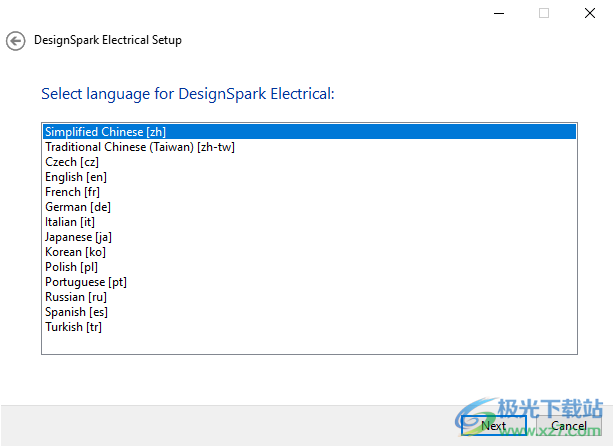Choose Korean [ko] language
The width and height of the screenshot is (614, 447).
click(309, 252)
